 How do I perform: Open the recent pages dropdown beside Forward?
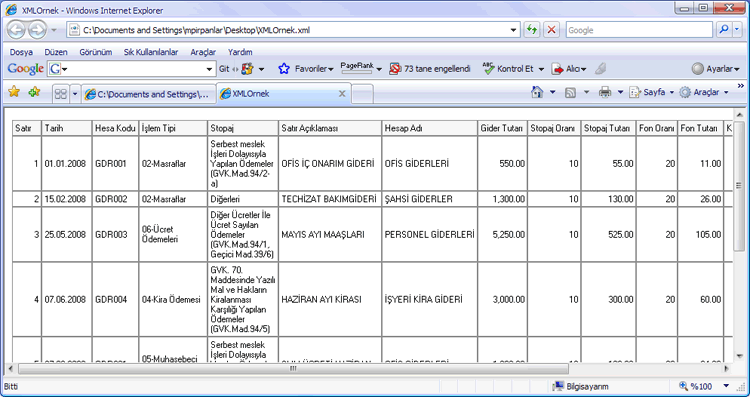54,30
